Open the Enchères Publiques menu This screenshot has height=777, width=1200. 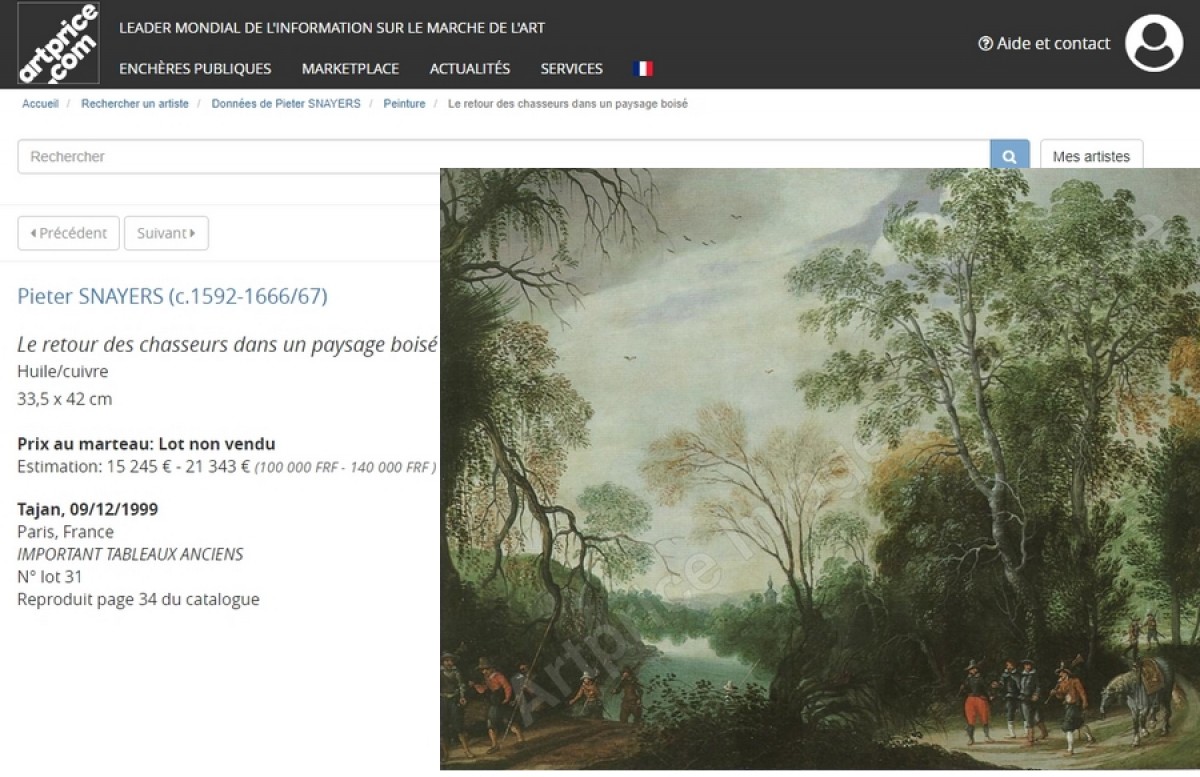[x=195, y=69]
